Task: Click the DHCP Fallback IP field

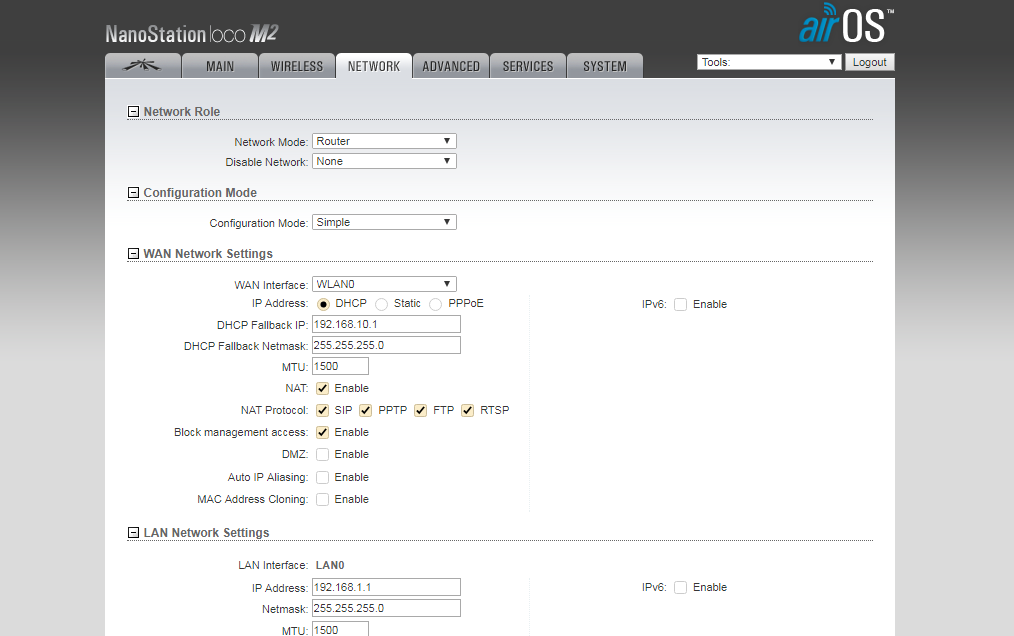Action: [x=386, y=324]
